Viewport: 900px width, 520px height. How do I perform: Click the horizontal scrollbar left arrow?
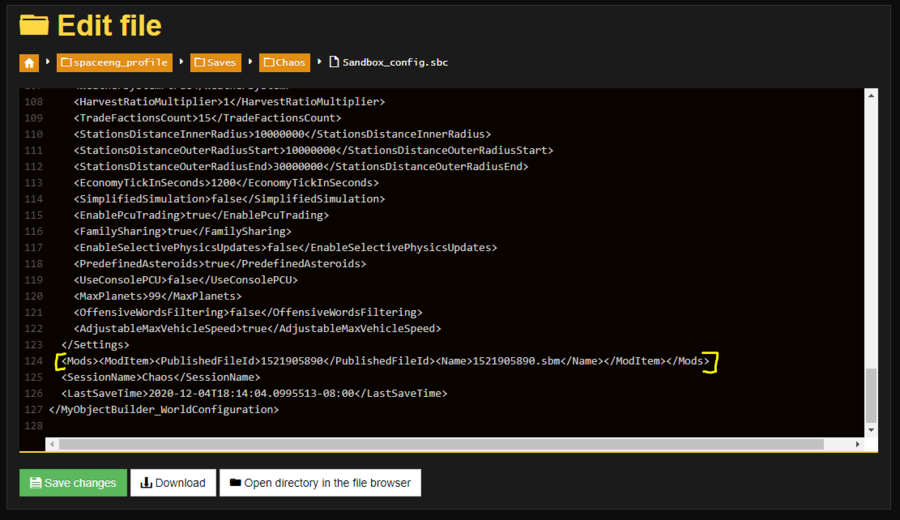(x=53, y=443)
